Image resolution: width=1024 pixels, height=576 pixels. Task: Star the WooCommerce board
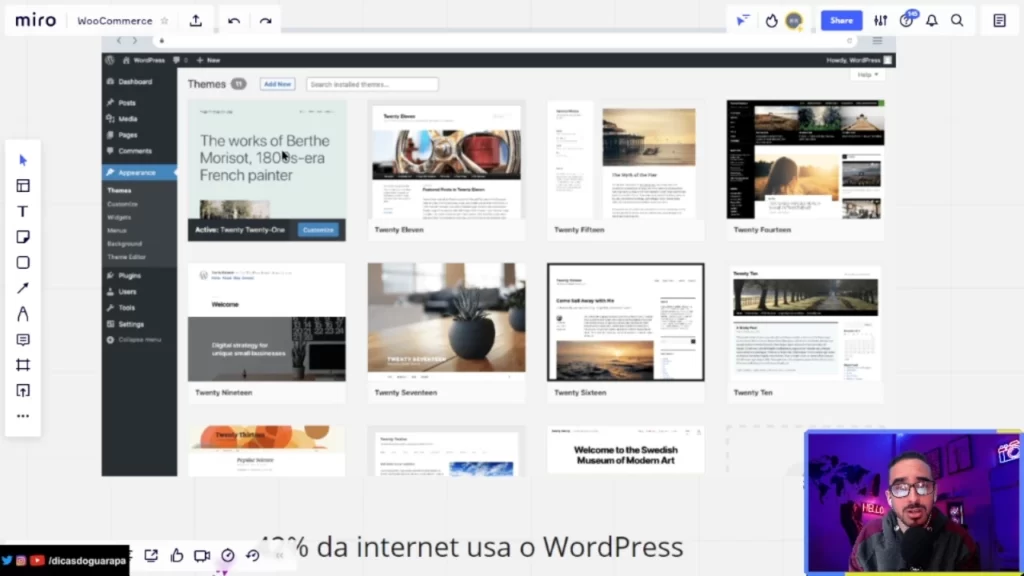click(x=165, y=21)
